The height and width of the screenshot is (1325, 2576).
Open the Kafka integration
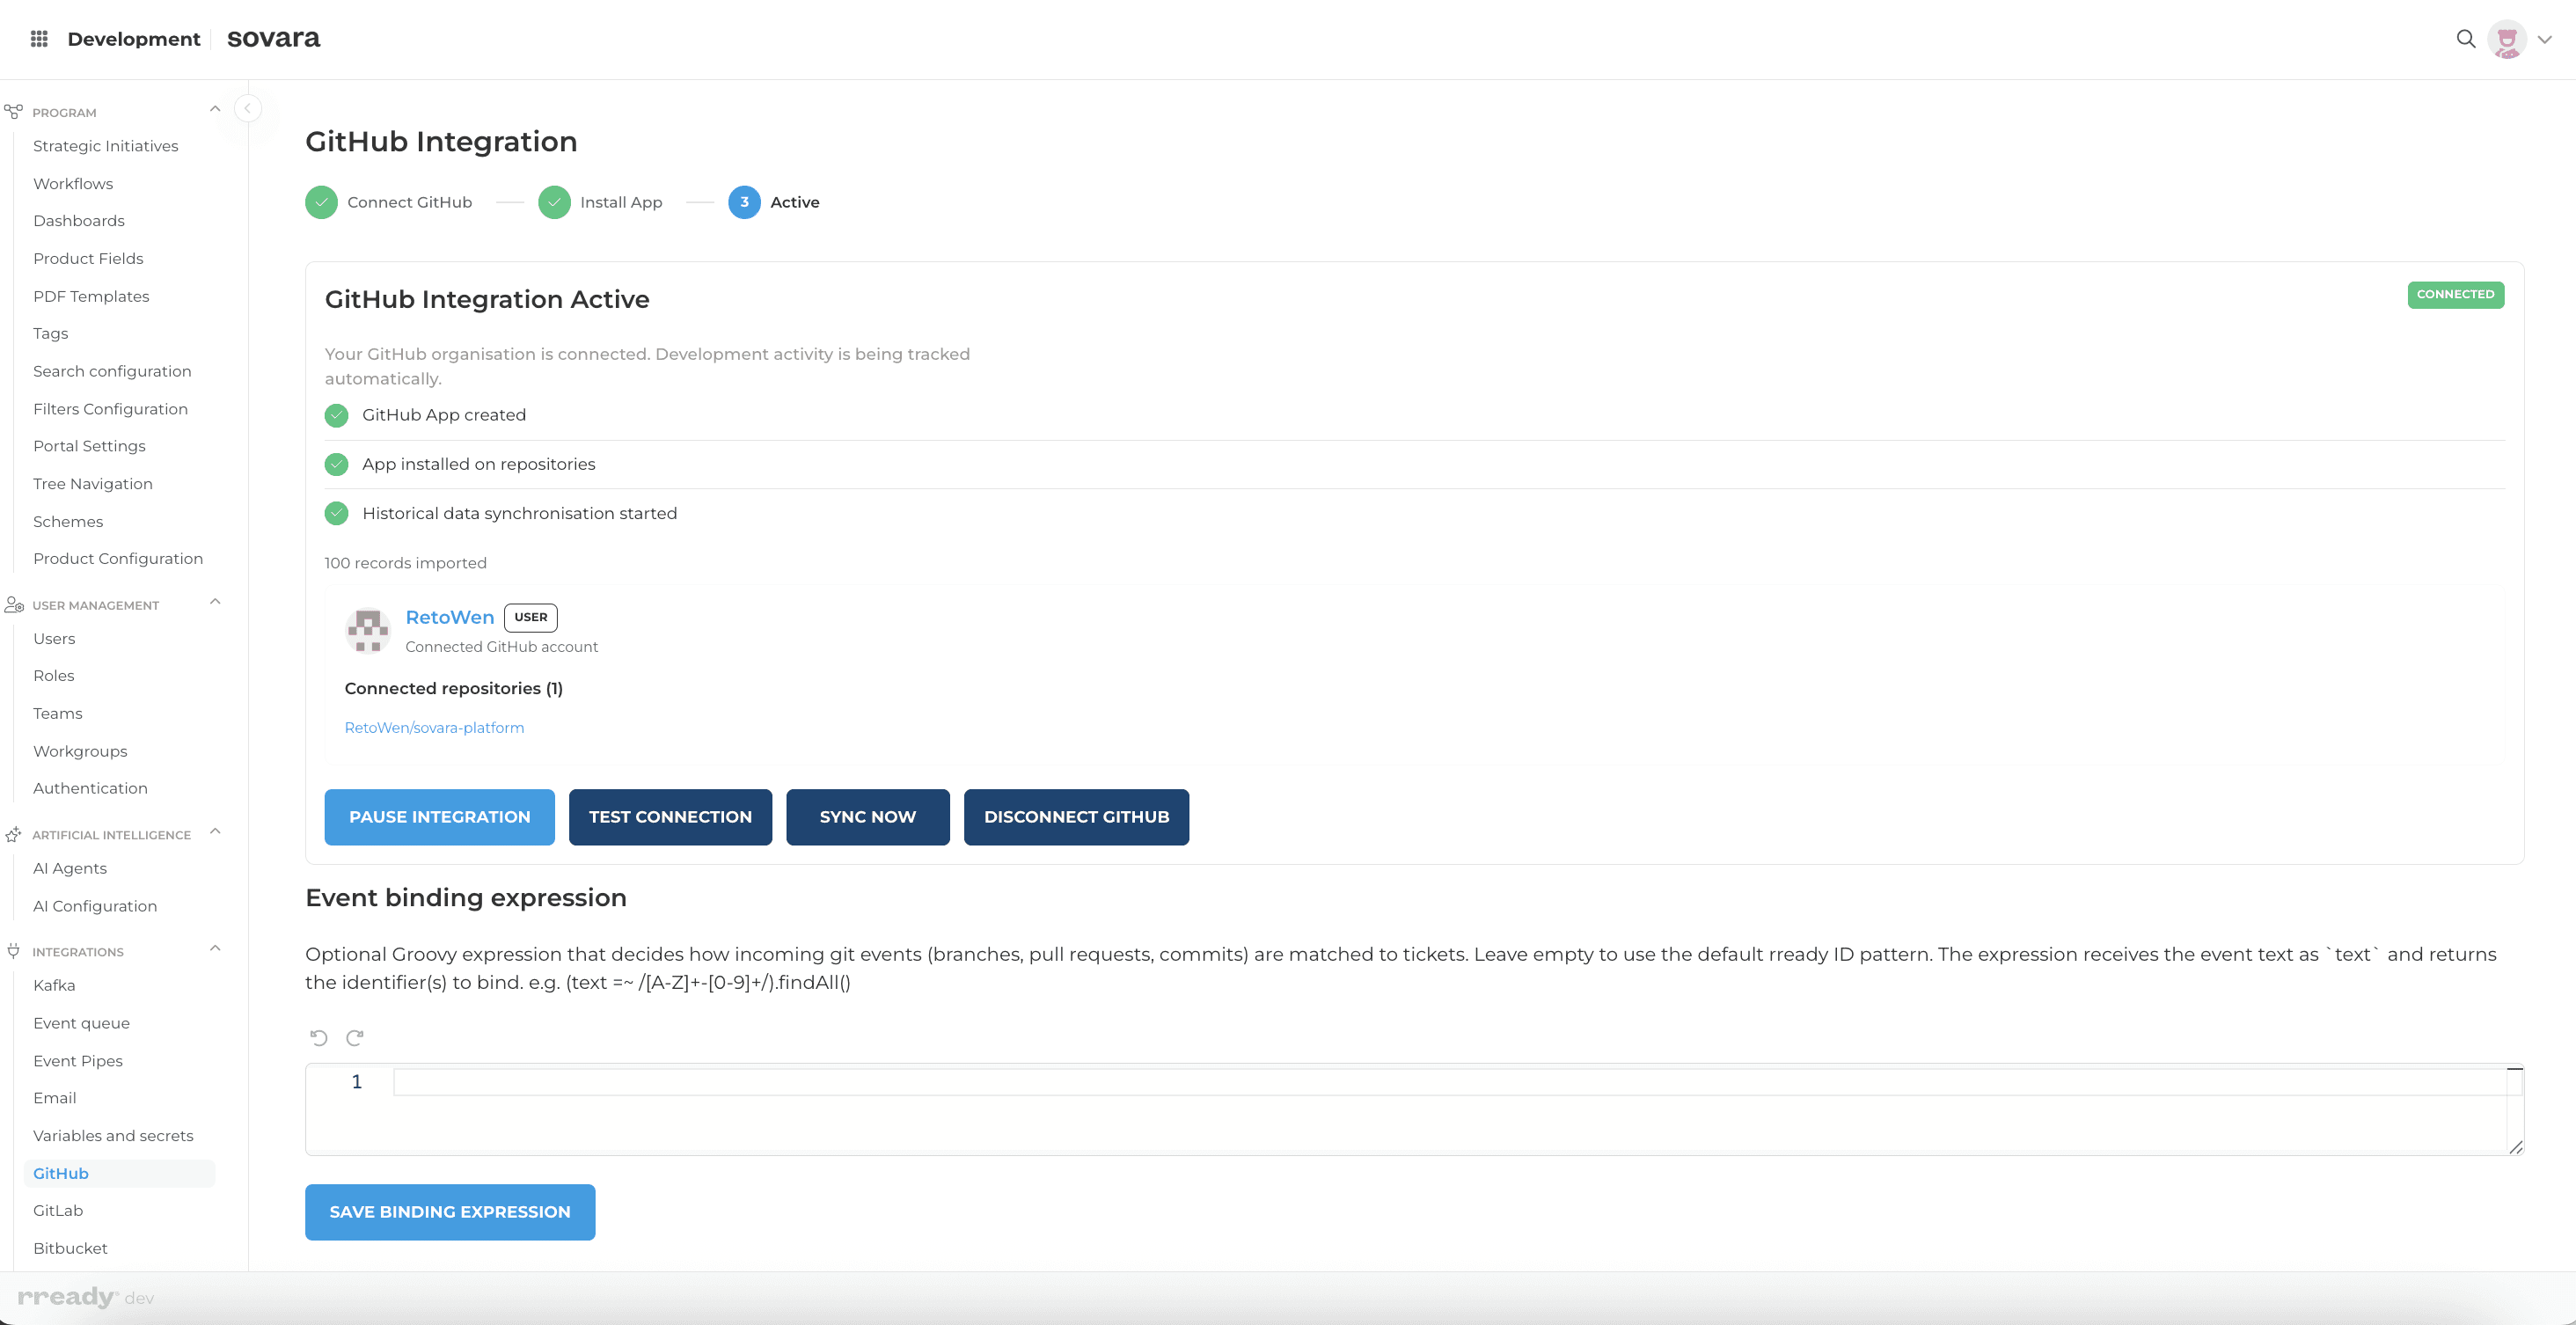pos(54,986)
